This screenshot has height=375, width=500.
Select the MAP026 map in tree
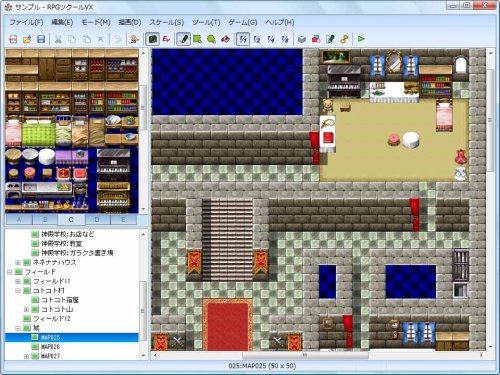[x=50, y=347]
